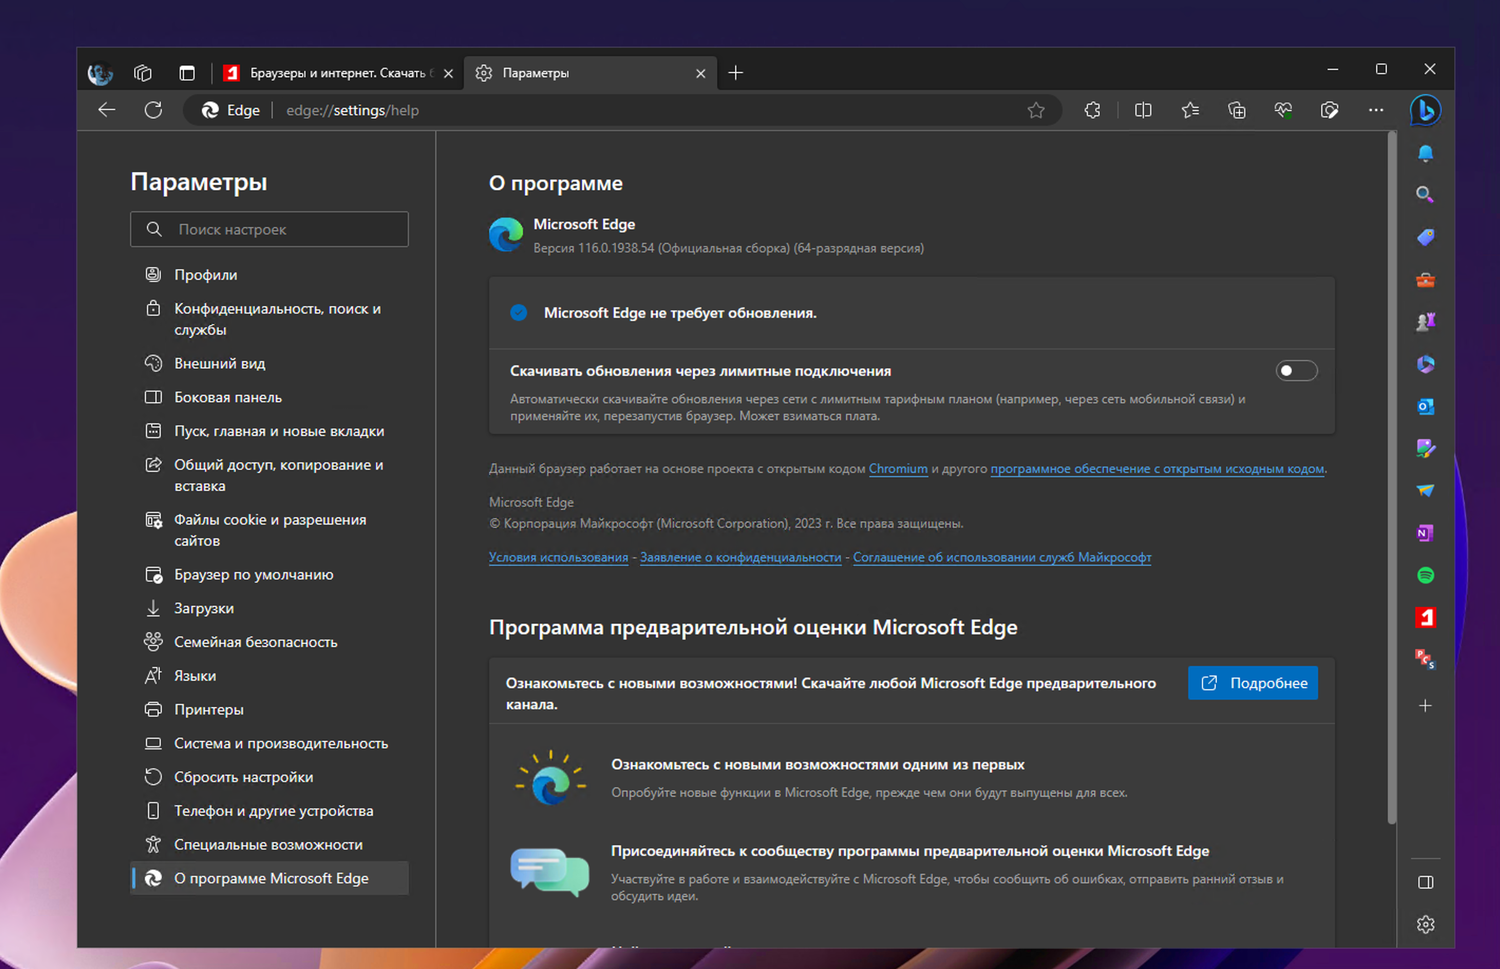Click the Edge site info button beside the address
This screenshot has height=969, width=1500.
(231, 110)
